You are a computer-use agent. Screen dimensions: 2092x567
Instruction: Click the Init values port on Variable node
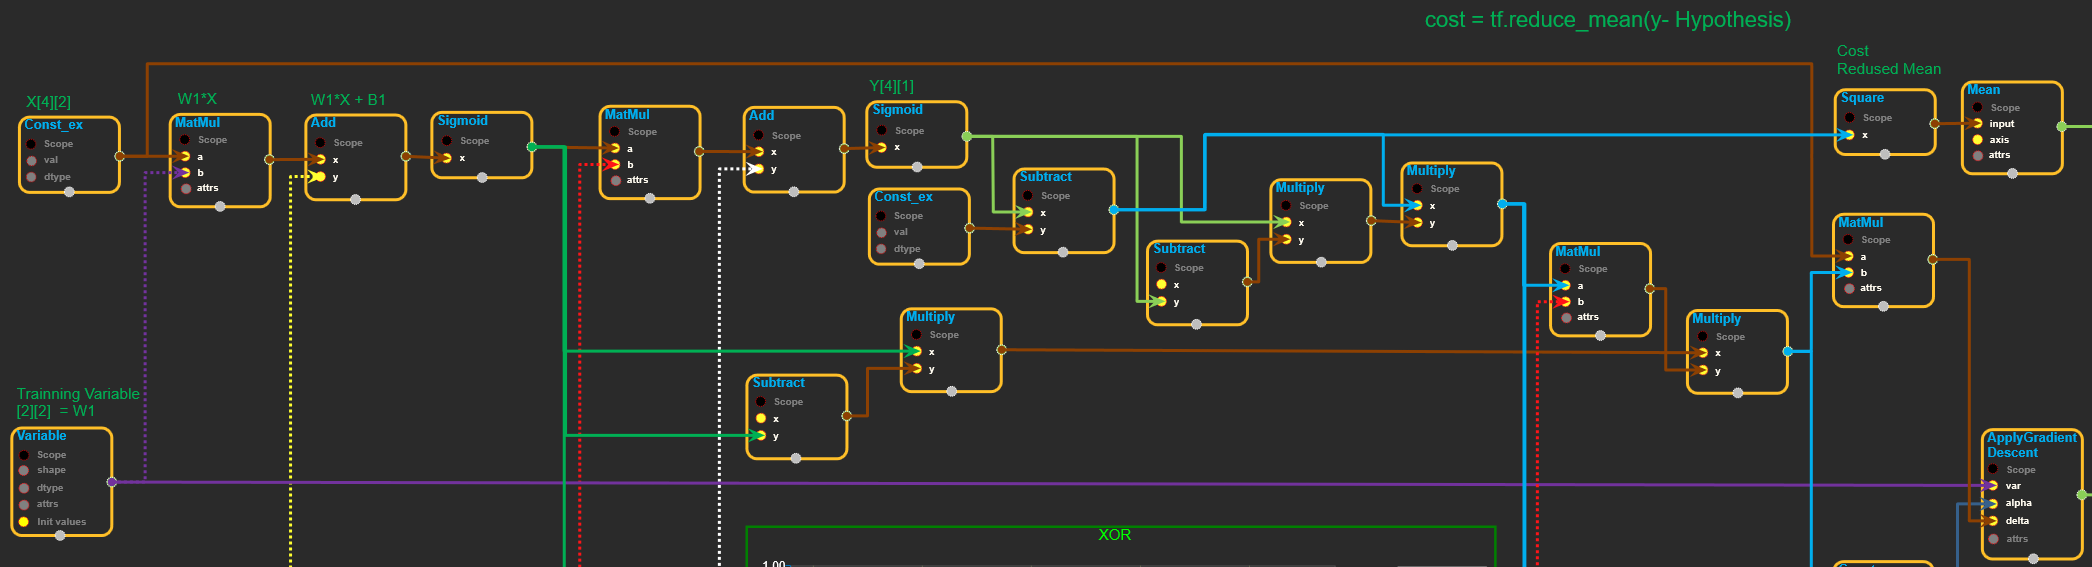coord(24,522)
